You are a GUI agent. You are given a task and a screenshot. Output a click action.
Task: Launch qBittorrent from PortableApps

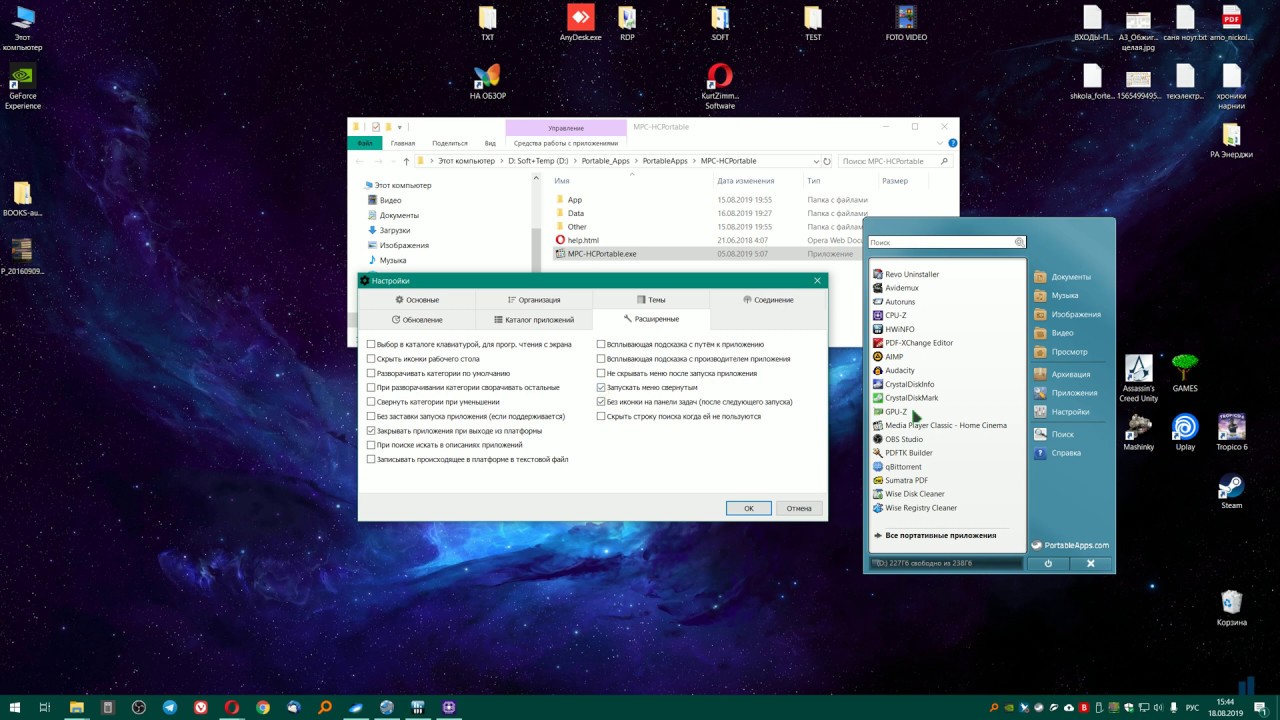[897, 466]
